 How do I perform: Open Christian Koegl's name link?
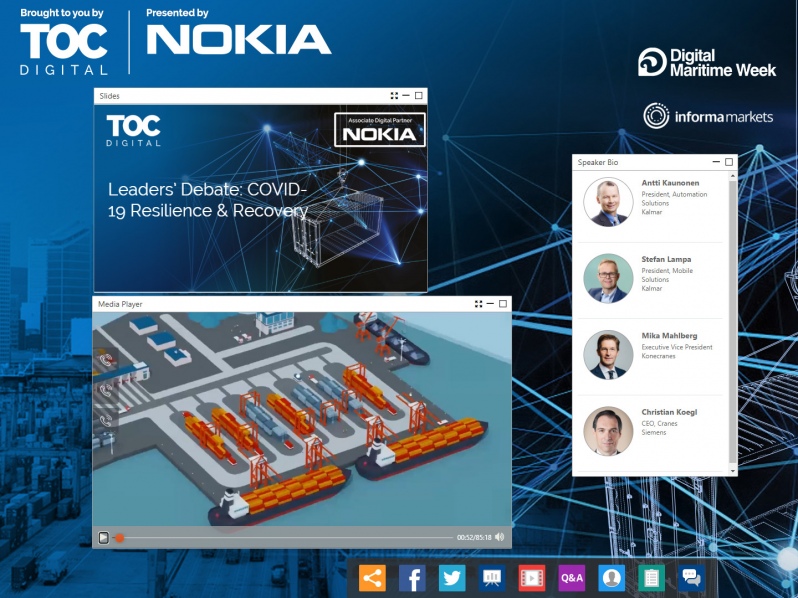tap(669, 412)
